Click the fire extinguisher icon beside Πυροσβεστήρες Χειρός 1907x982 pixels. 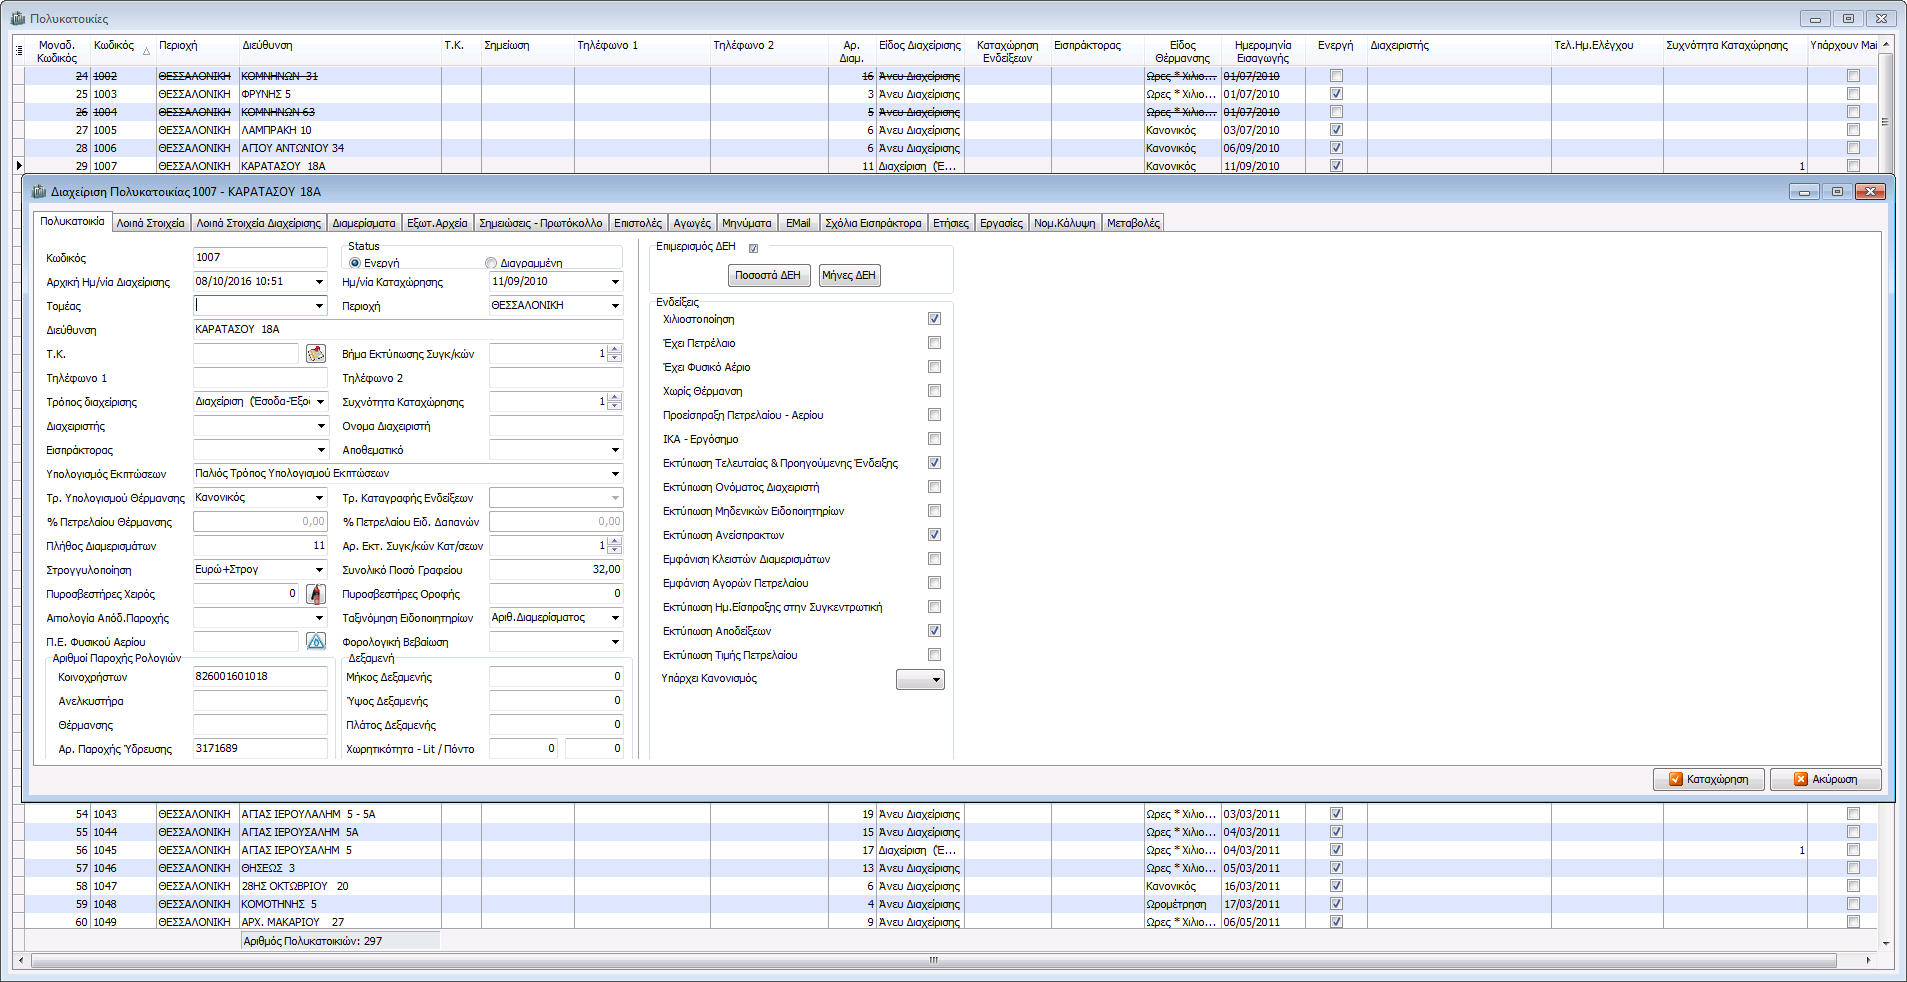pyautogui.click(x=316, y=594)
